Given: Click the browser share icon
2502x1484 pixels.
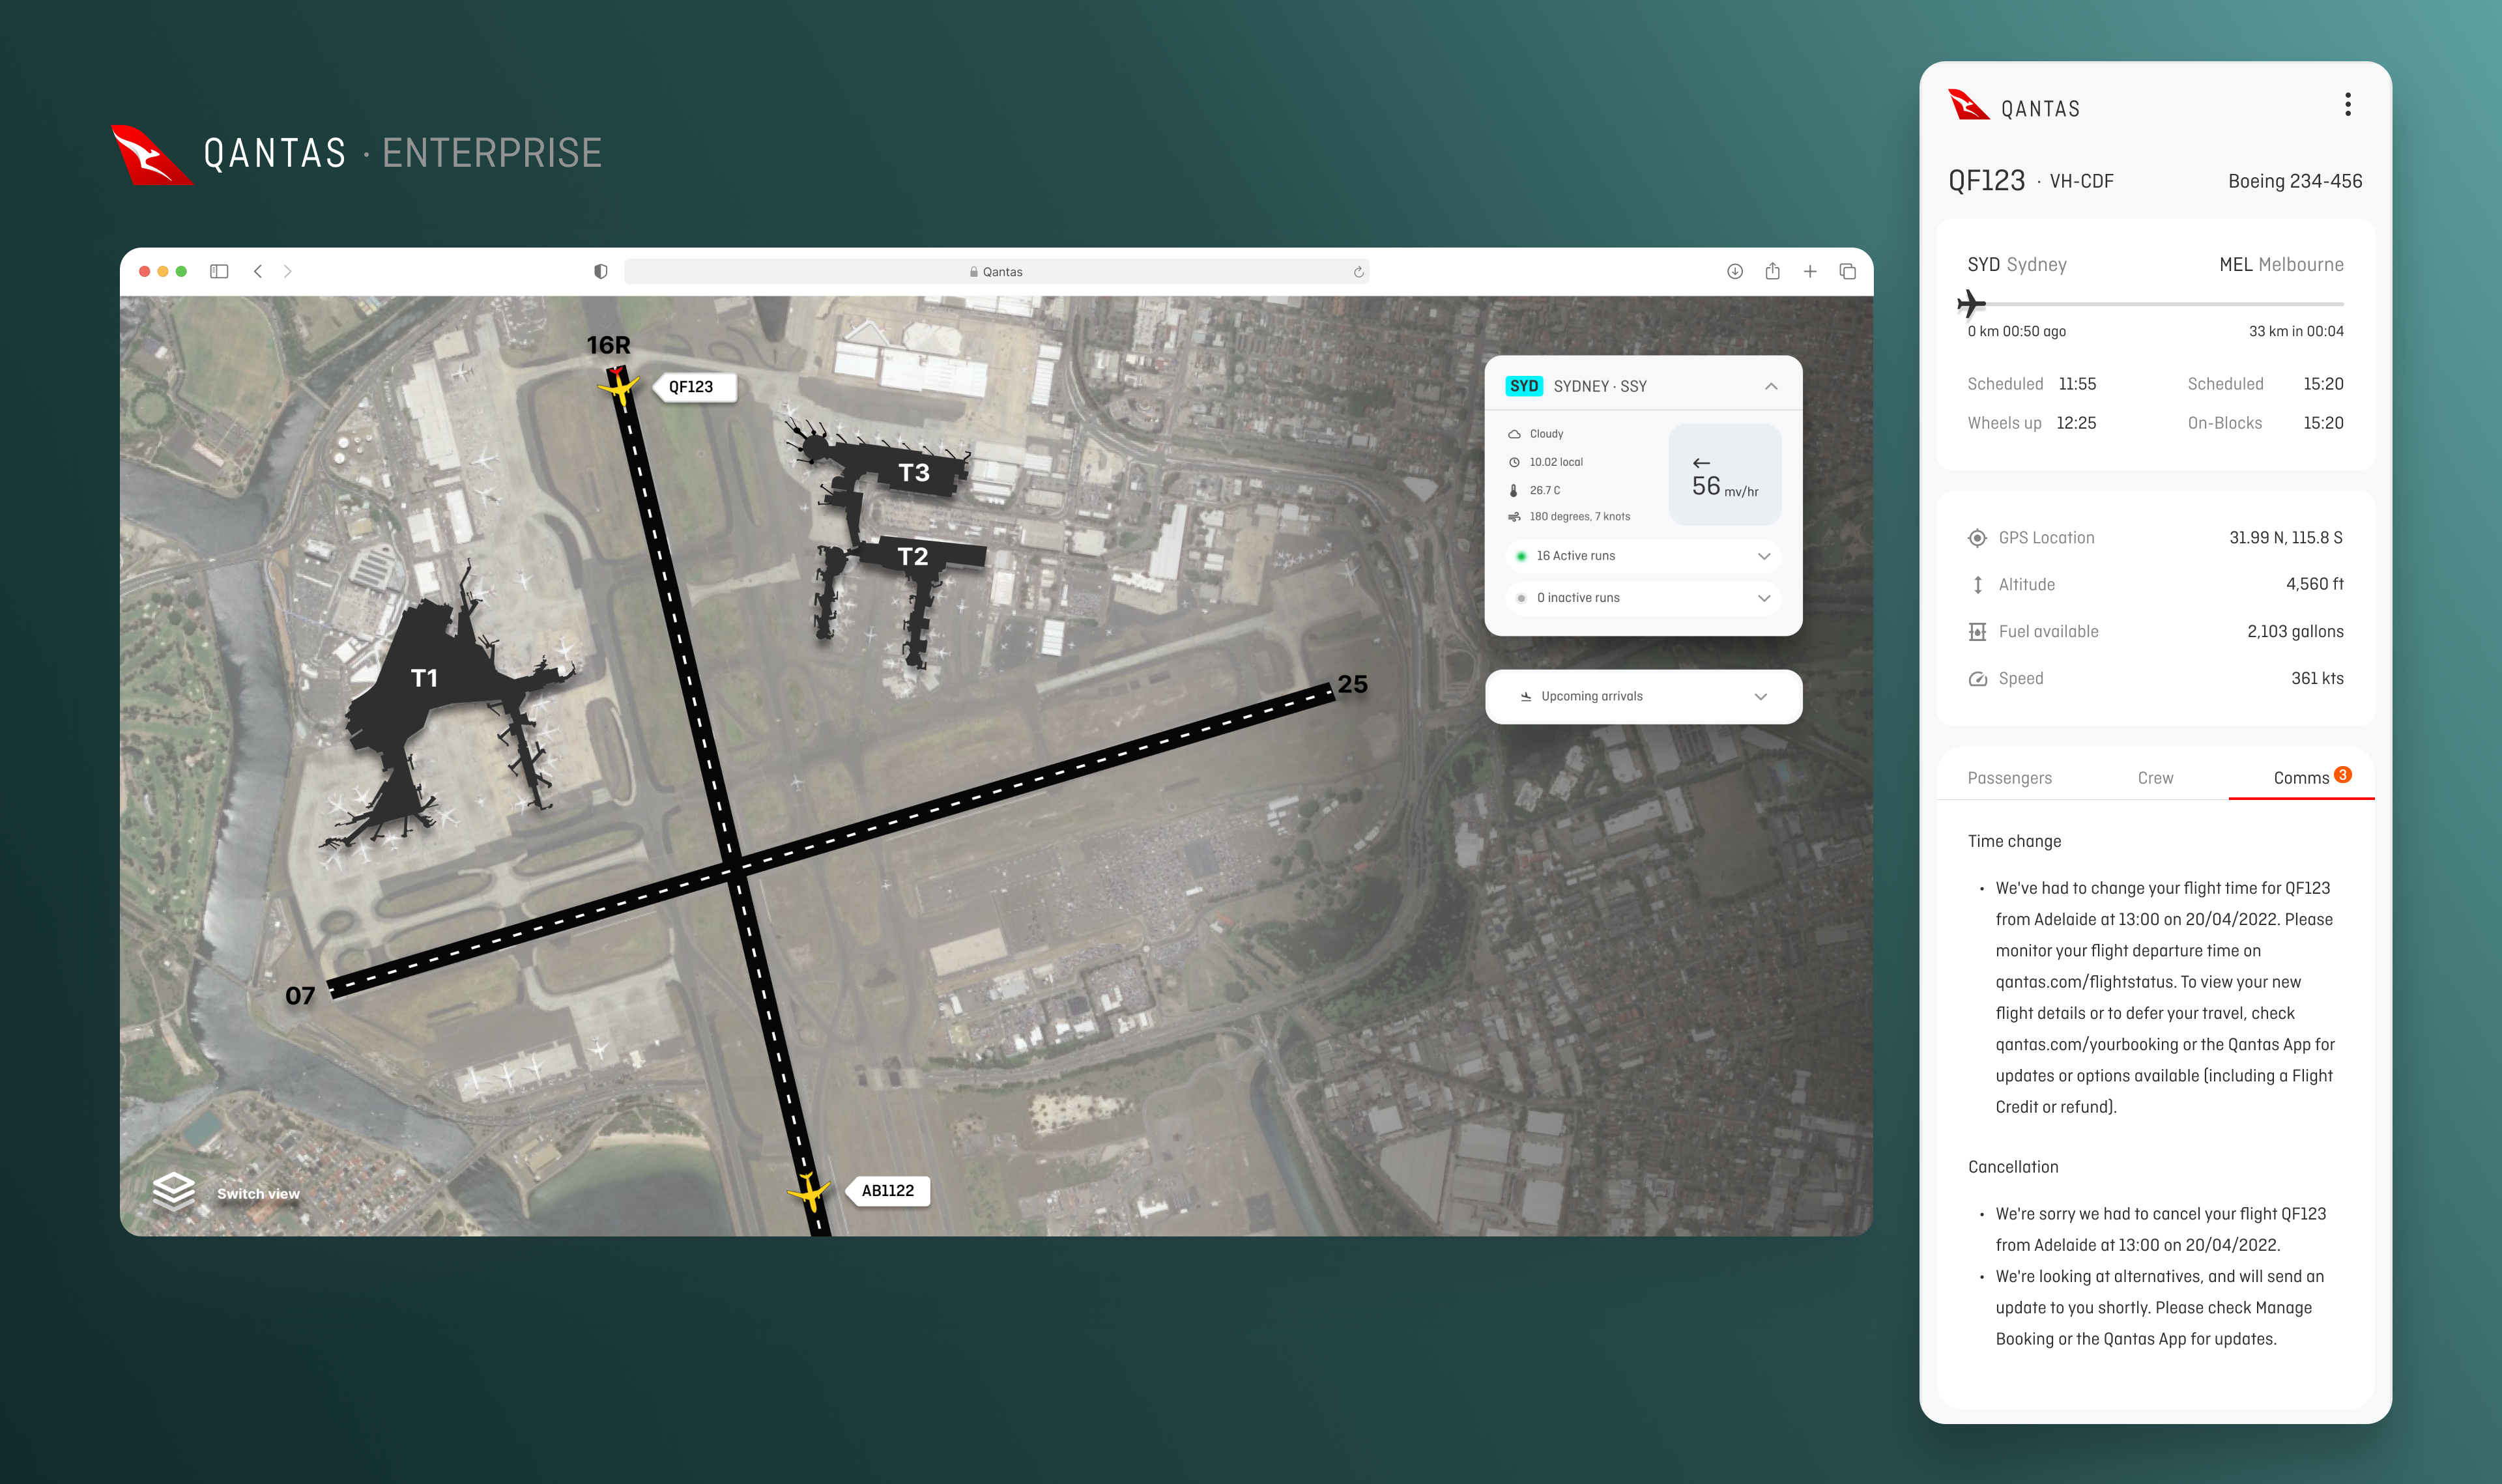Looking at the screenshot, I should click(1772, 270).
